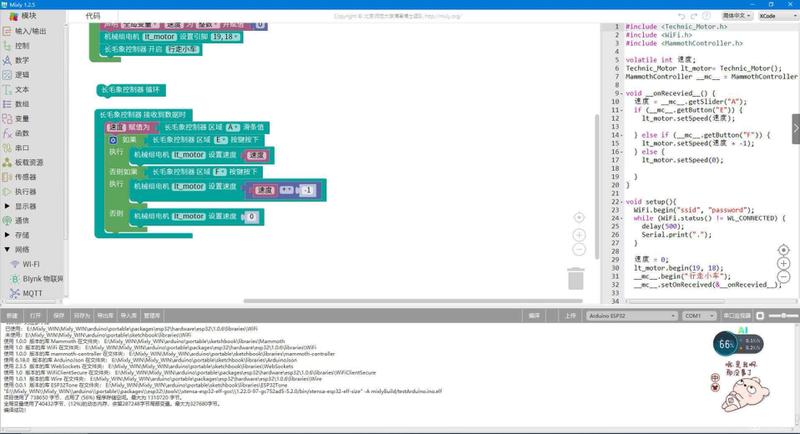Viewport: 800px width, 434px height.
Task: Click the workspace horizontal scrollbar
Action: tap(413, 301)
